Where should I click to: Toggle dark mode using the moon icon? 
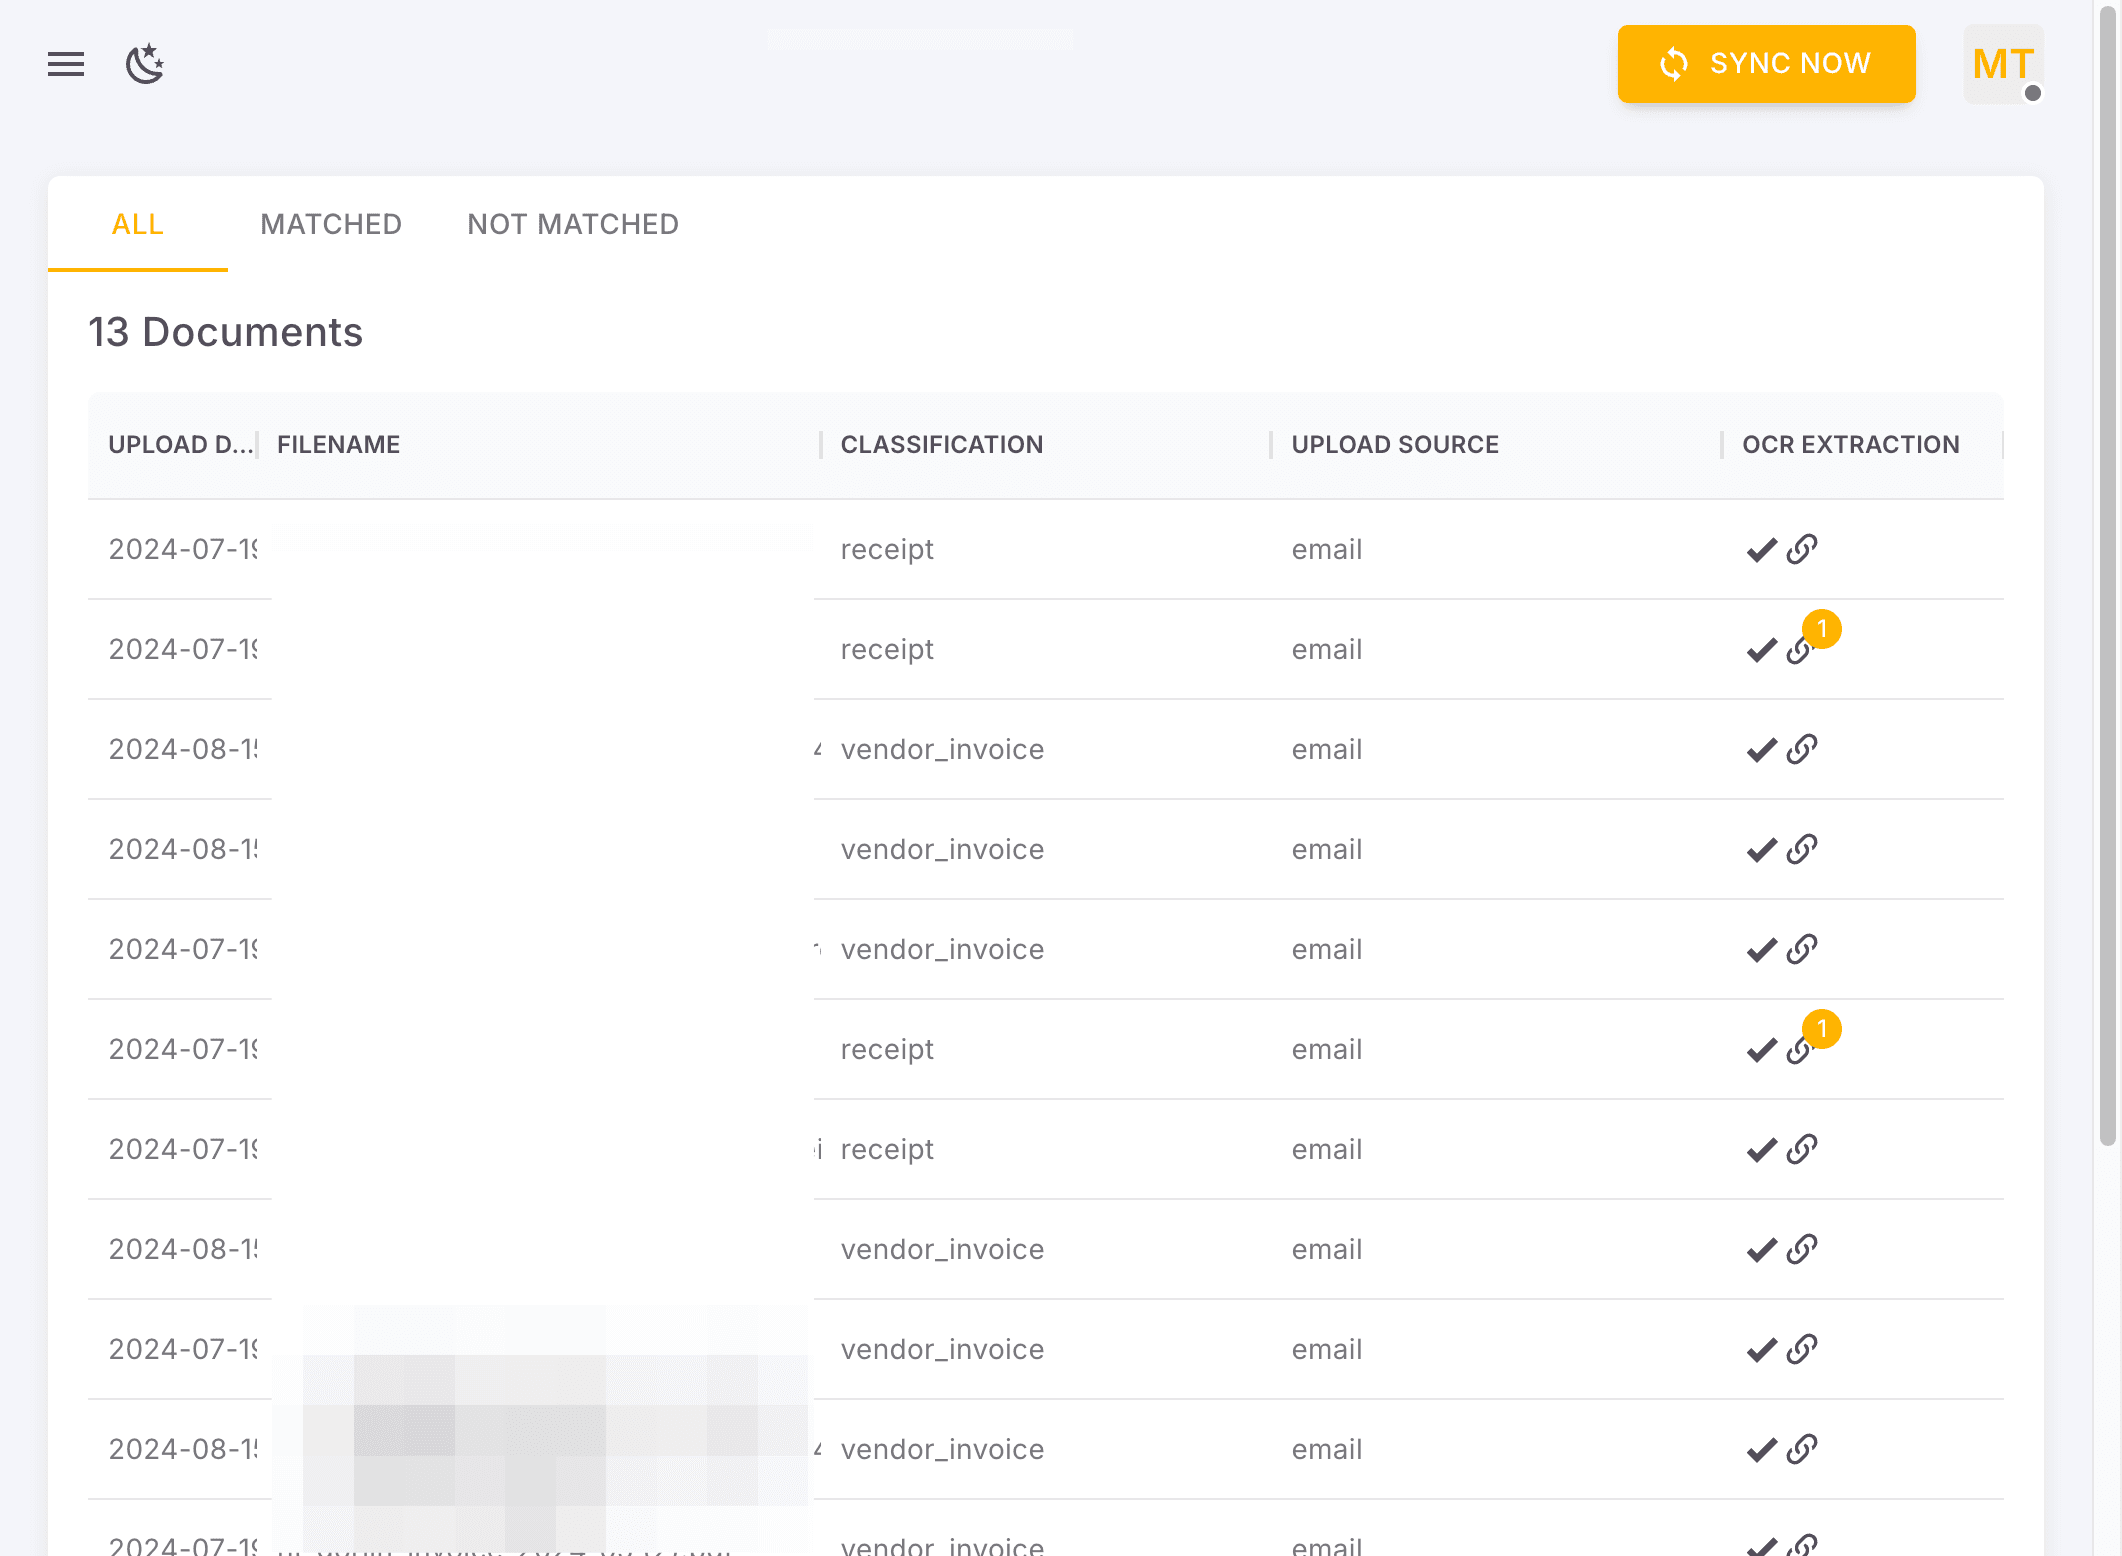[x=146, y=64]
